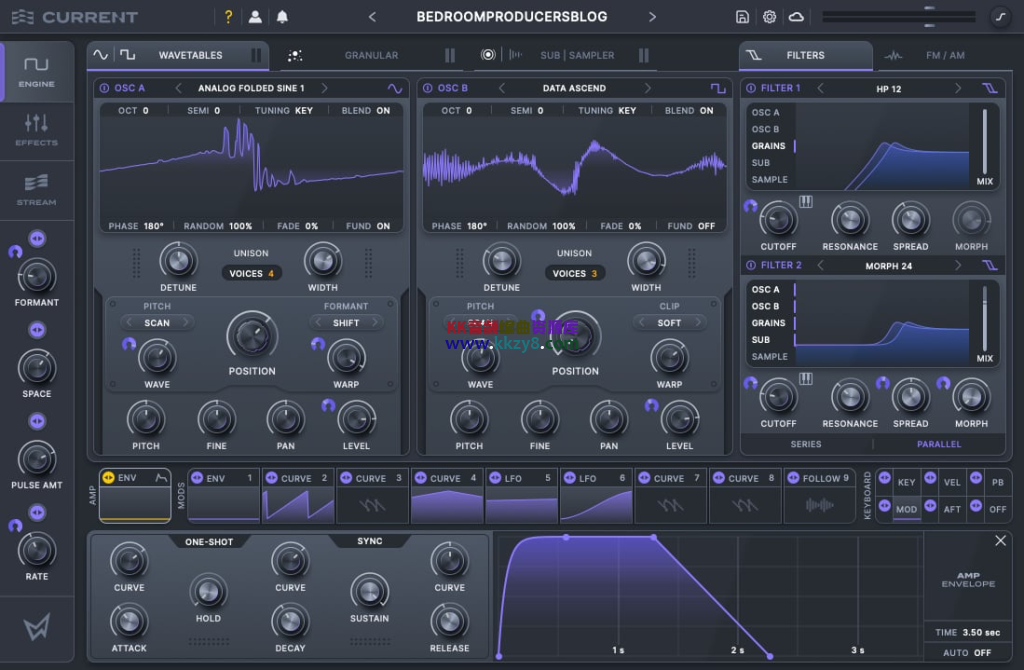Switch to the GRANULAR tab

(x=374, y=55)
